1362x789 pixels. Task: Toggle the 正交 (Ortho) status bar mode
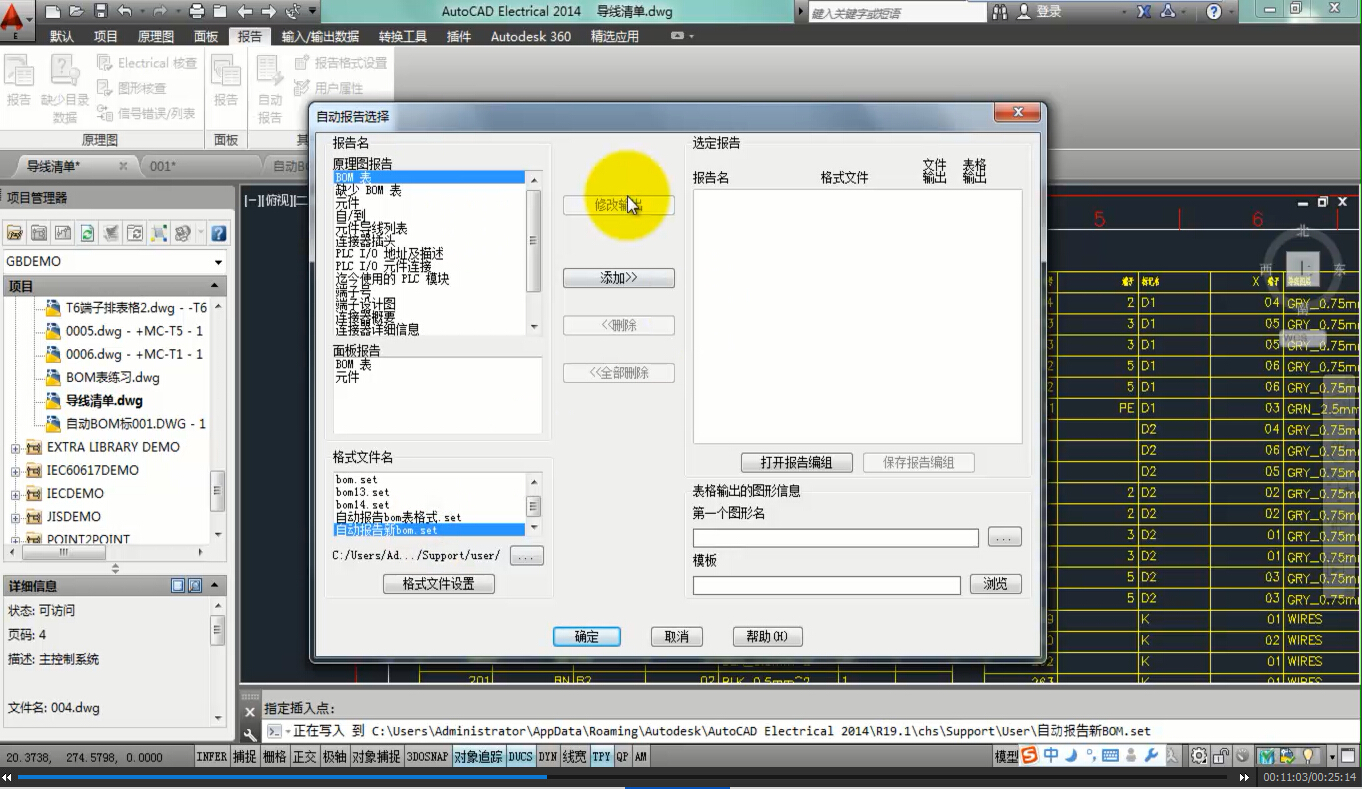[305, 757]
